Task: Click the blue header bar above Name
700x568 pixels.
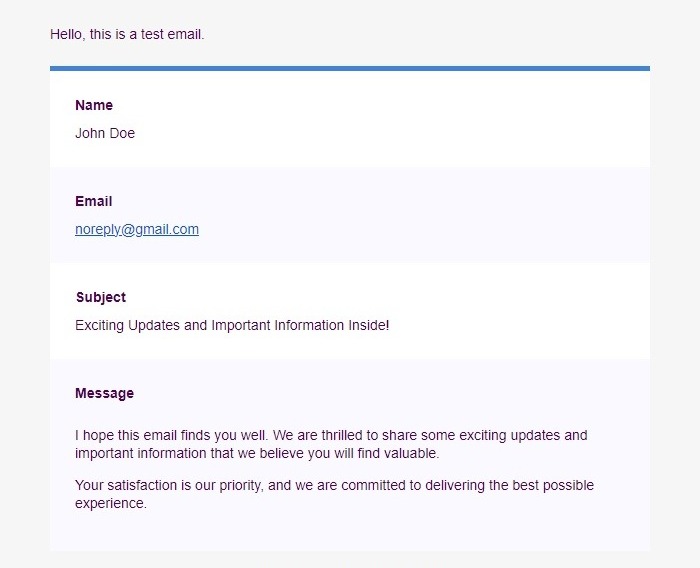Action: [x=350, y=68]
